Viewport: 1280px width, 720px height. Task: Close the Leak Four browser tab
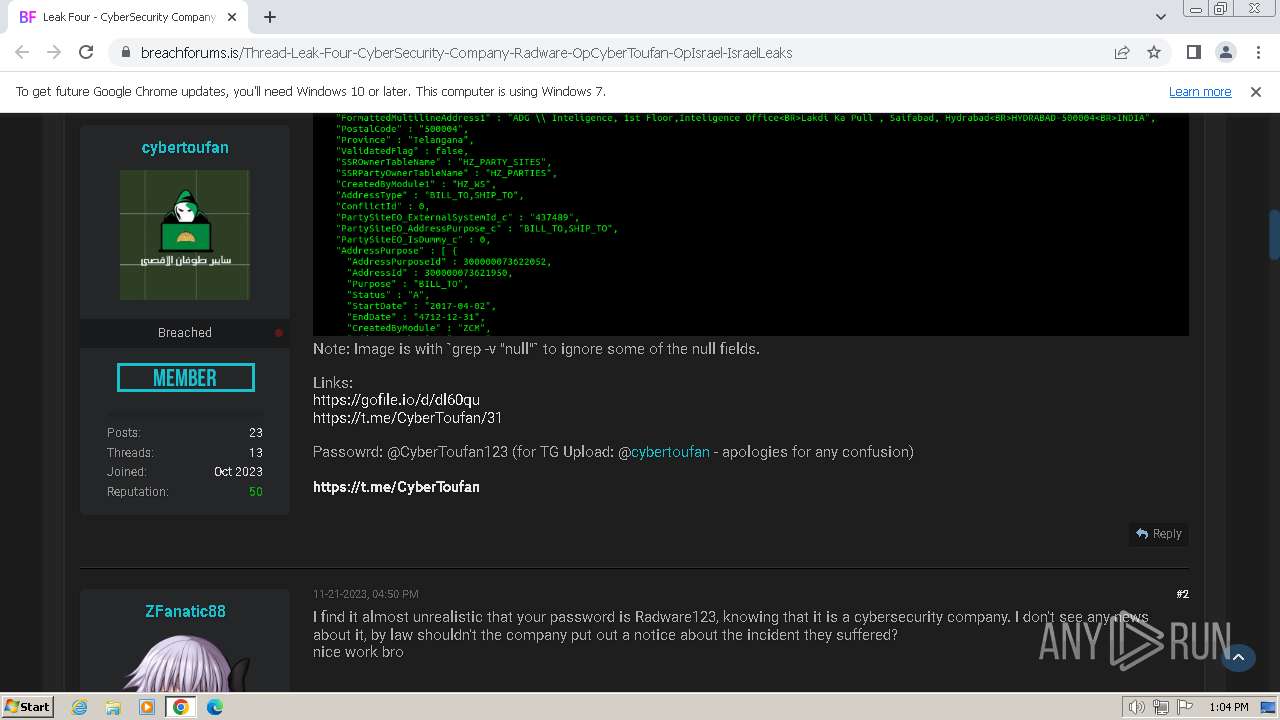click(233, 17)
